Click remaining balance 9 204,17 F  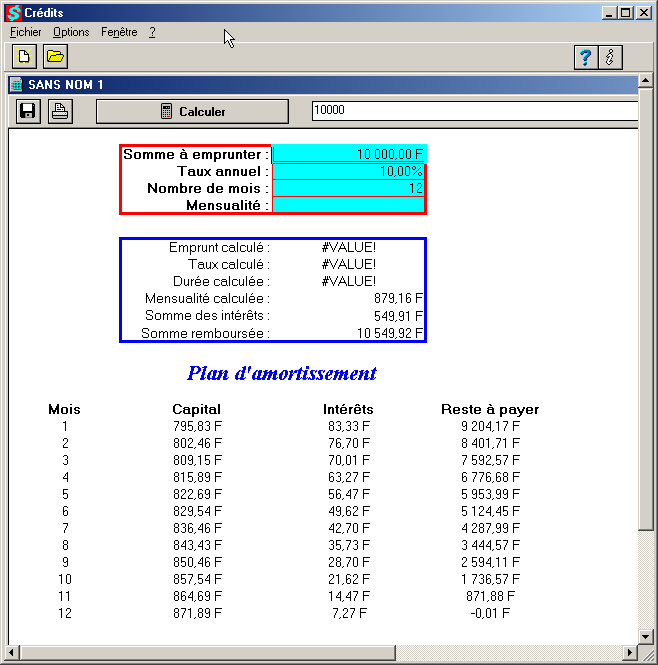pos(490,426)
